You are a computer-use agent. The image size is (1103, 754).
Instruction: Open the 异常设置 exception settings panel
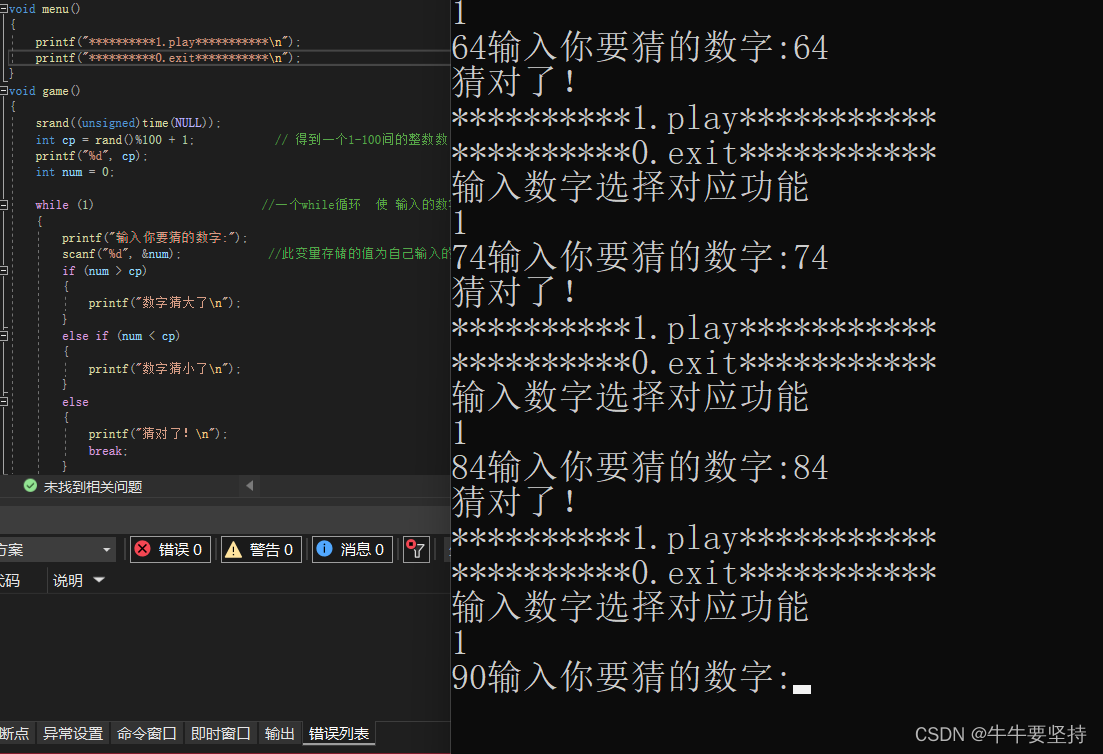coord(72,733)
